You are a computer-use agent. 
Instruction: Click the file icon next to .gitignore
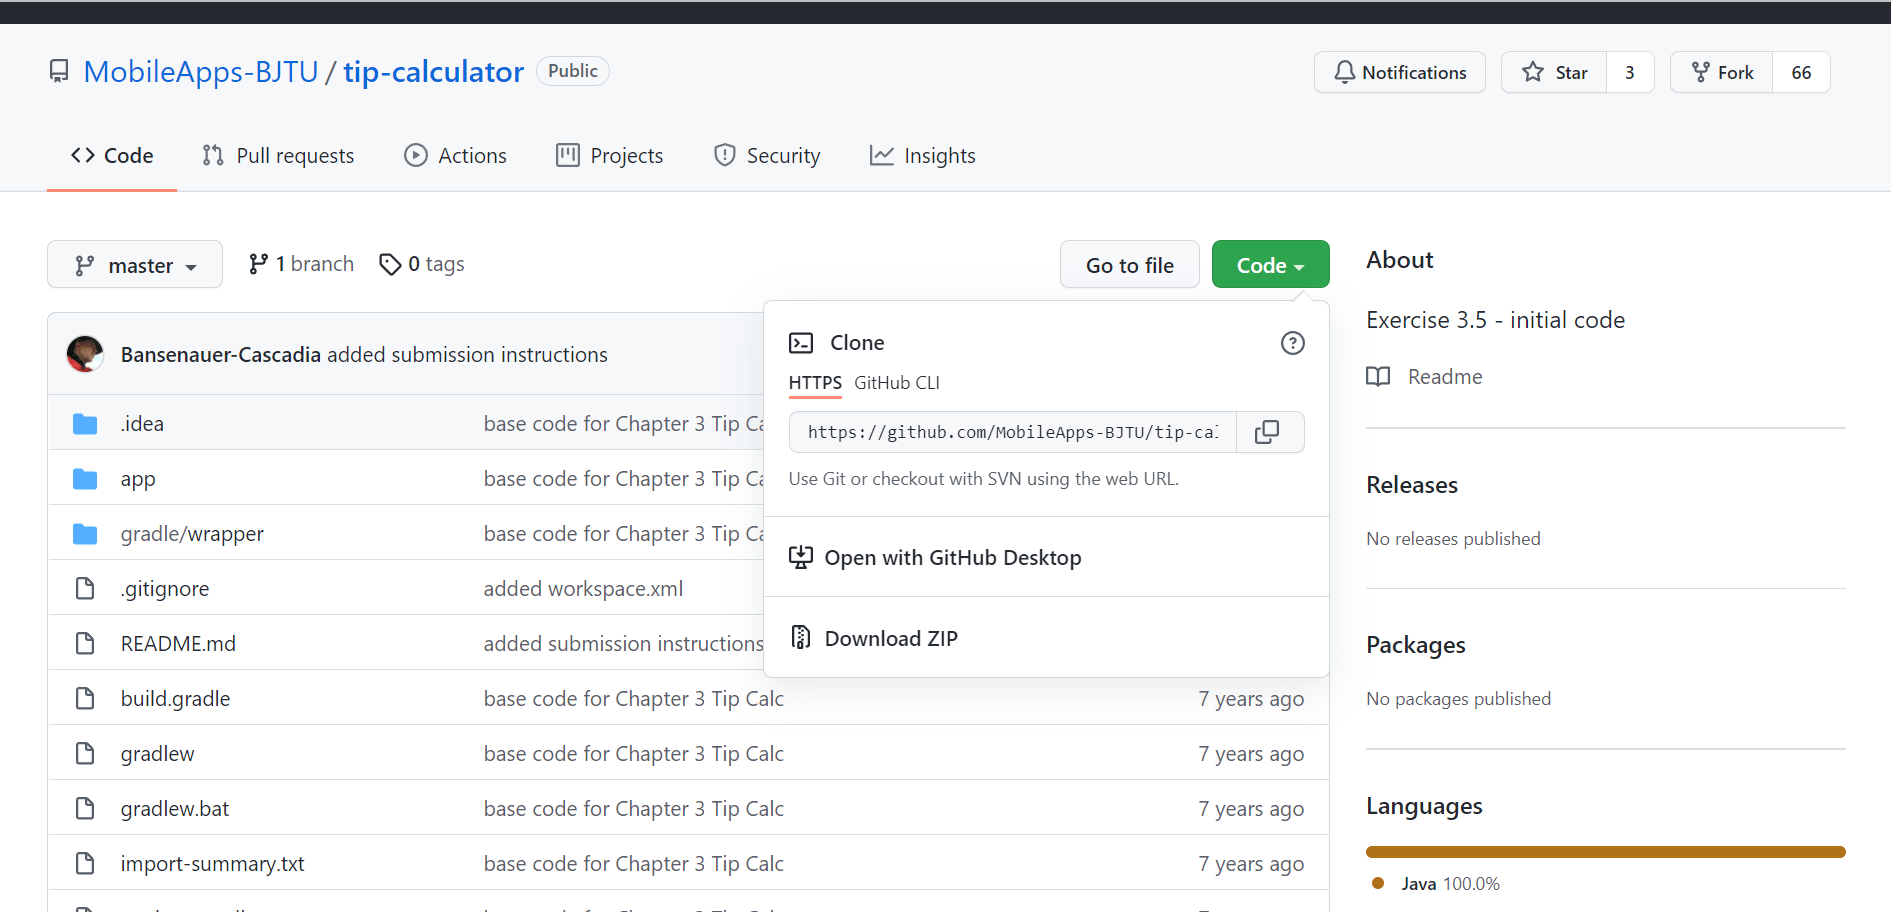[85, 589]
